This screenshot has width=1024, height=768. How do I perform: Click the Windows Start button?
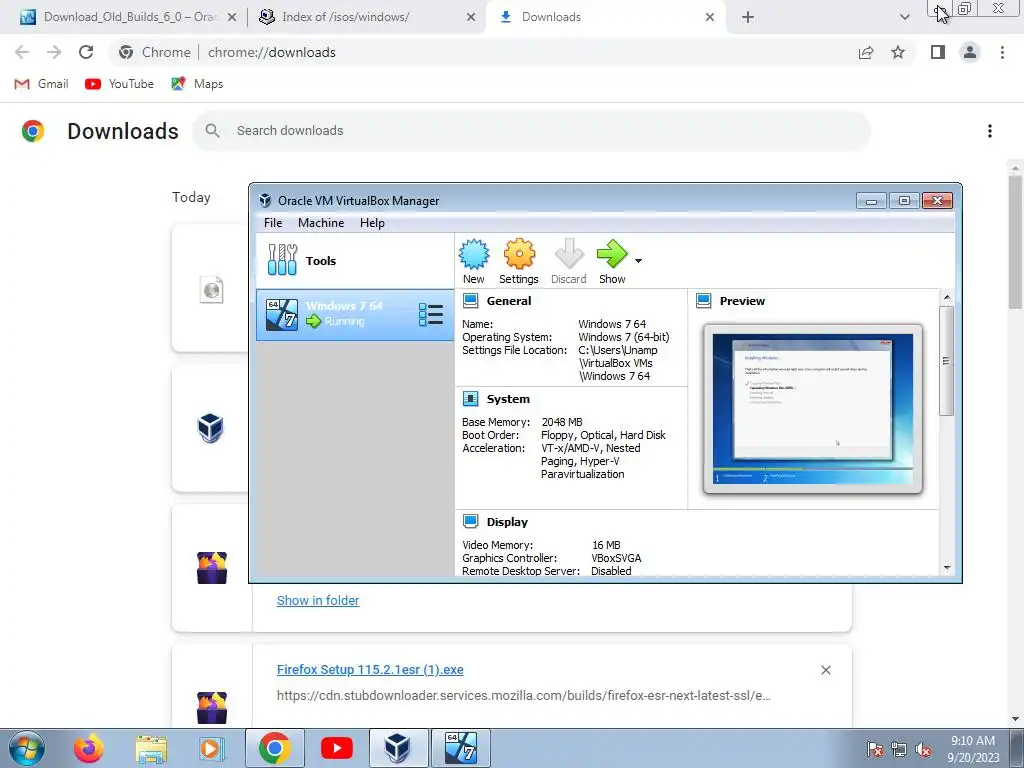click(x=26, y=748)
